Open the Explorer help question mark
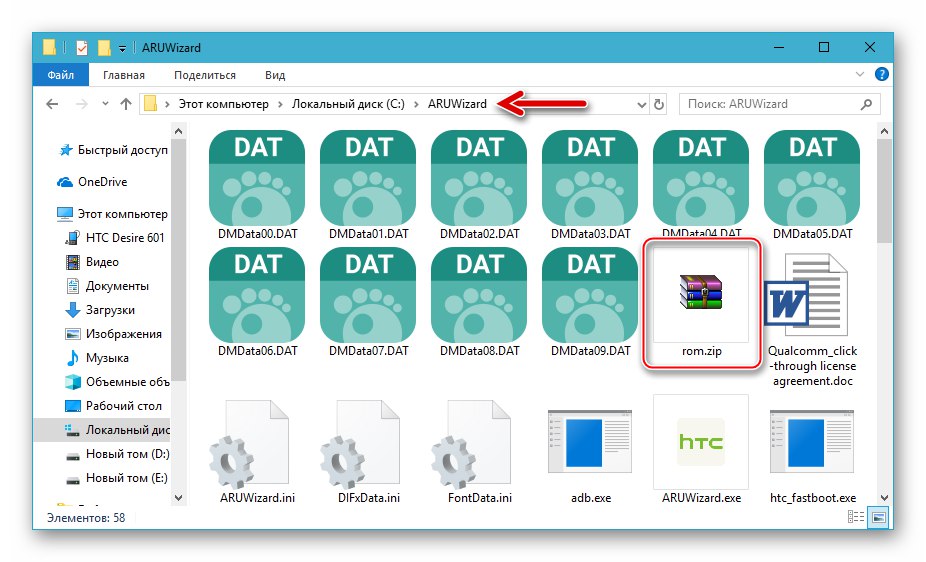The width and height of the screenshot is (926, 562). coord(881,74)
